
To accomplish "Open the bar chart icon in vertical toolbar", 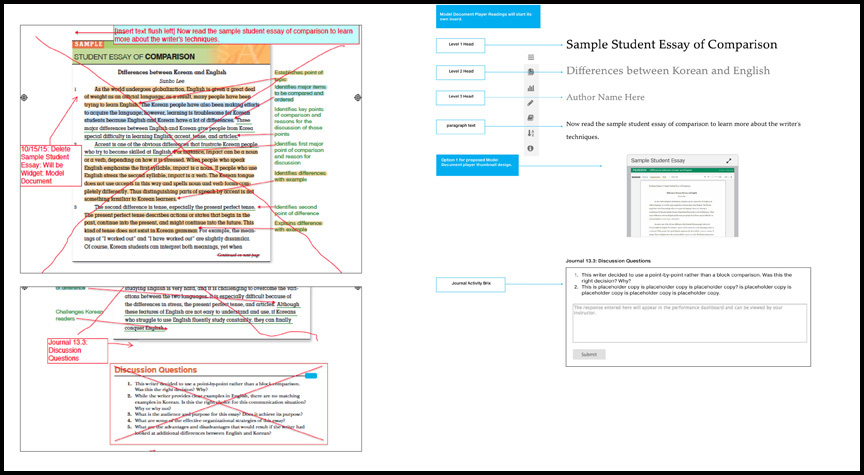I will (x=531, y=88).
